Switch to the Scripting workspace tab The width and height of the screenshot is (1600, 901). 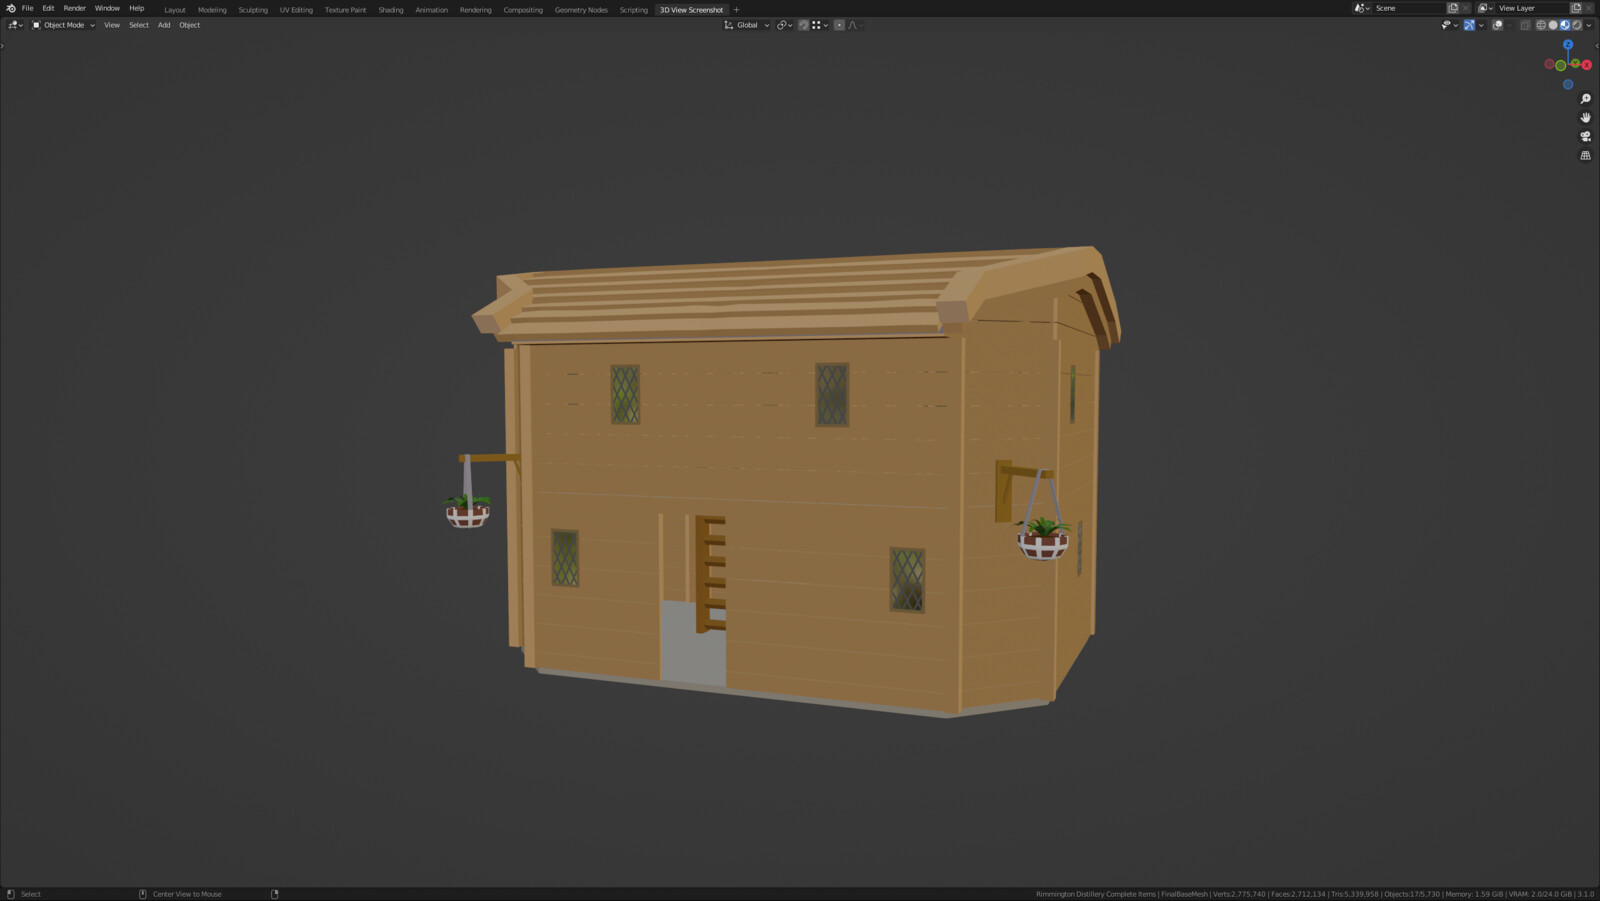click(634, 10)
